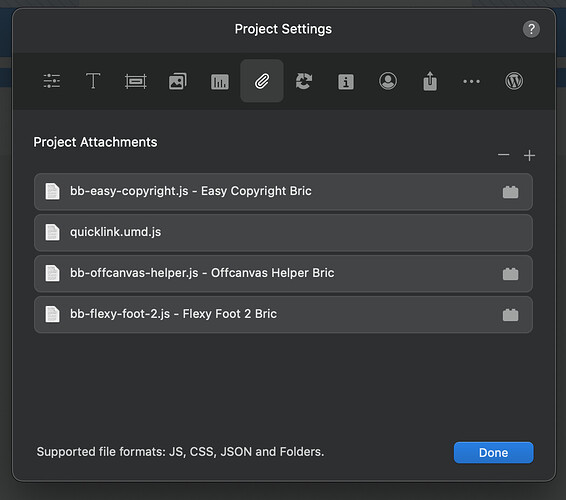Screen dimensions: 566x500
Task: Open the user account settings tab
Action: [388, 81]
